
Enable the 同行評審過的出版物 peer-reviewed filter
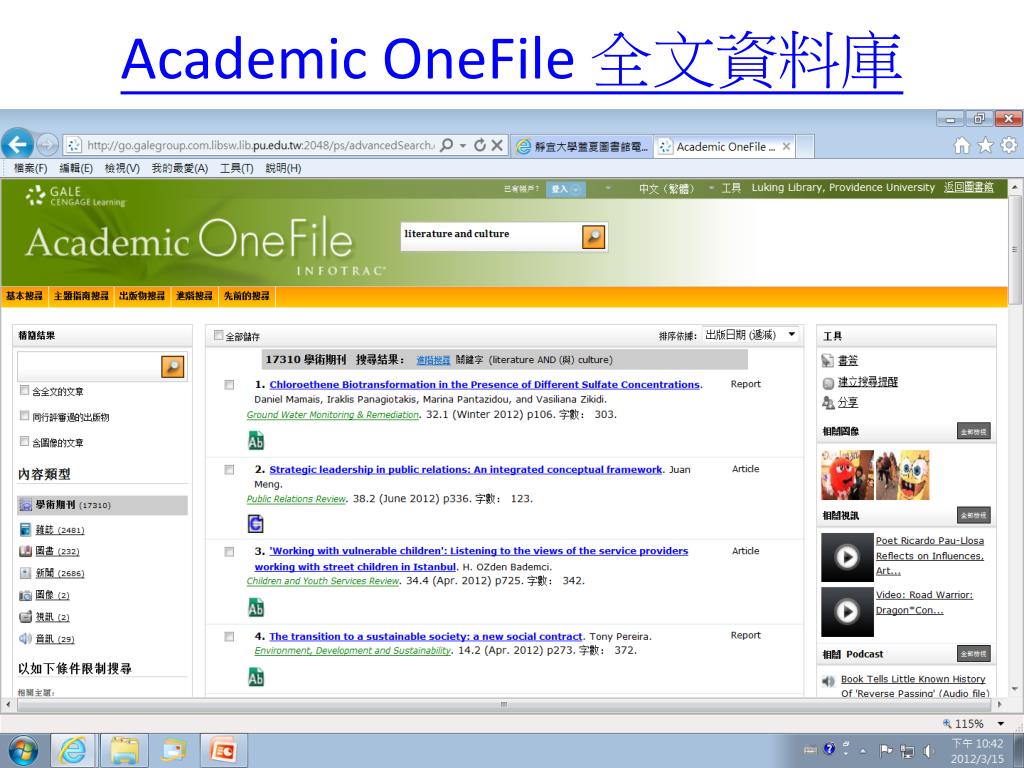click(24, 416)
